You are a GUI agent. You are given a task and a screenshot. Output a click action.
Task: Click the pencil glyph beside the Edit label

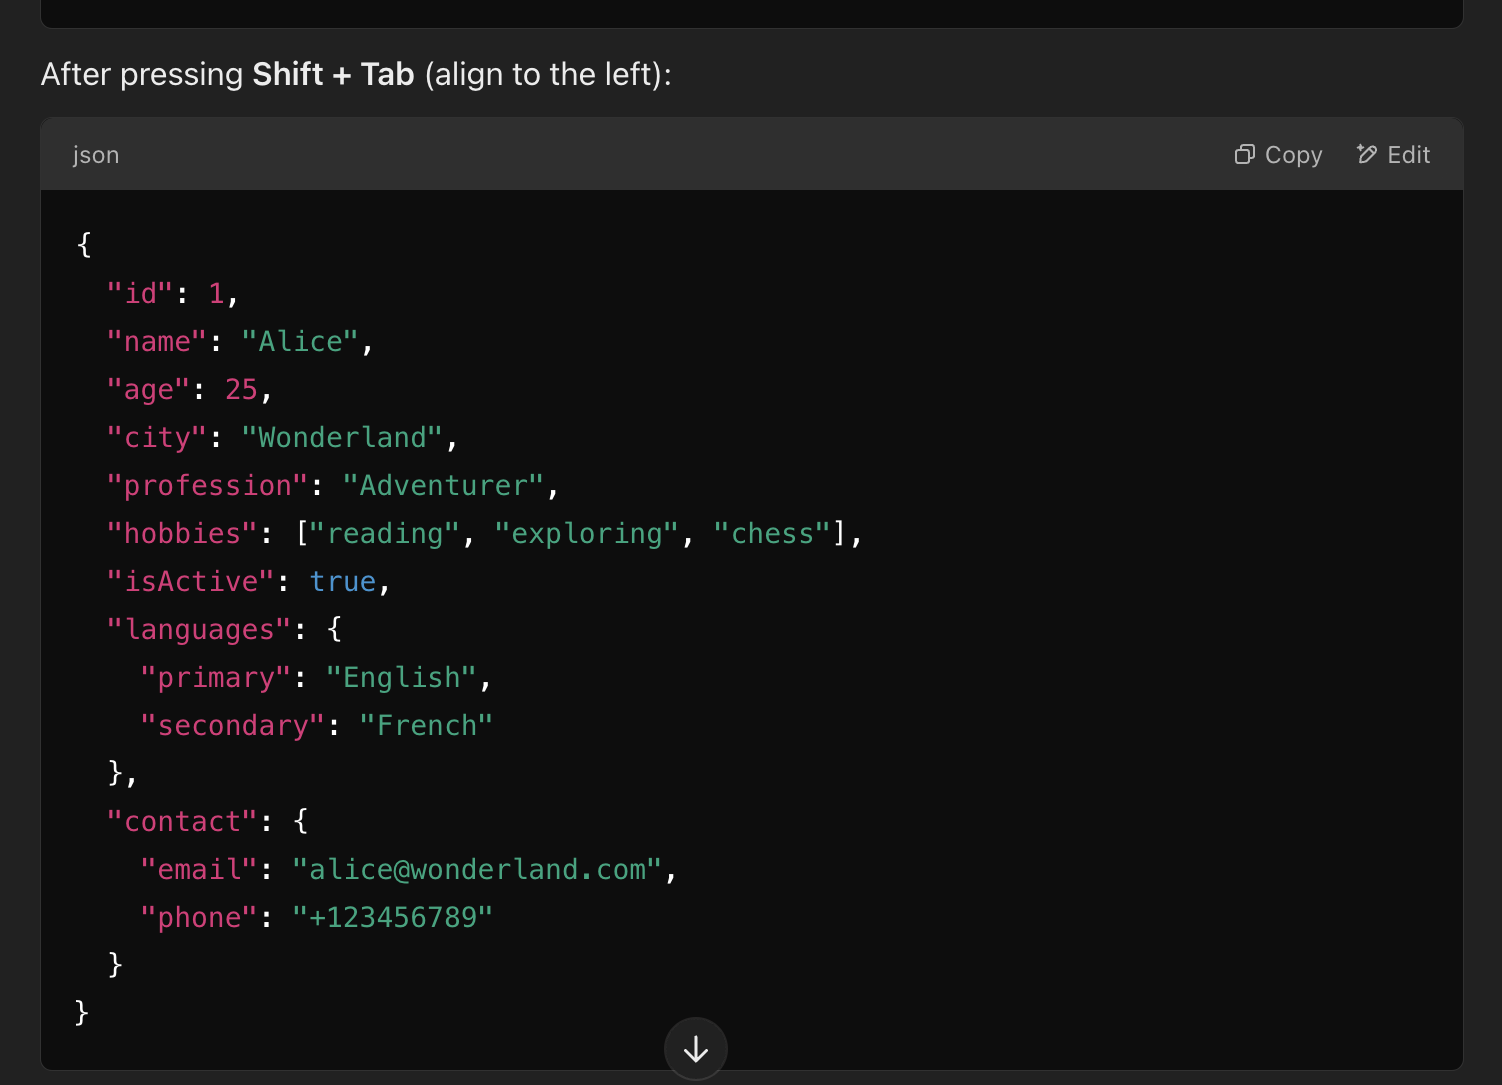(x=1367, y=154)
